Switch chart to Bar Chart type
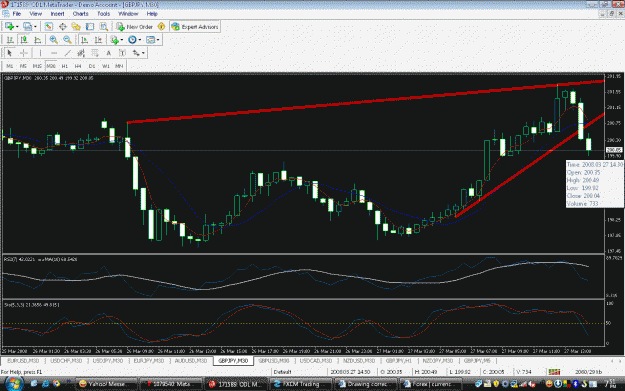625x391 pixels. coord(10,40)
